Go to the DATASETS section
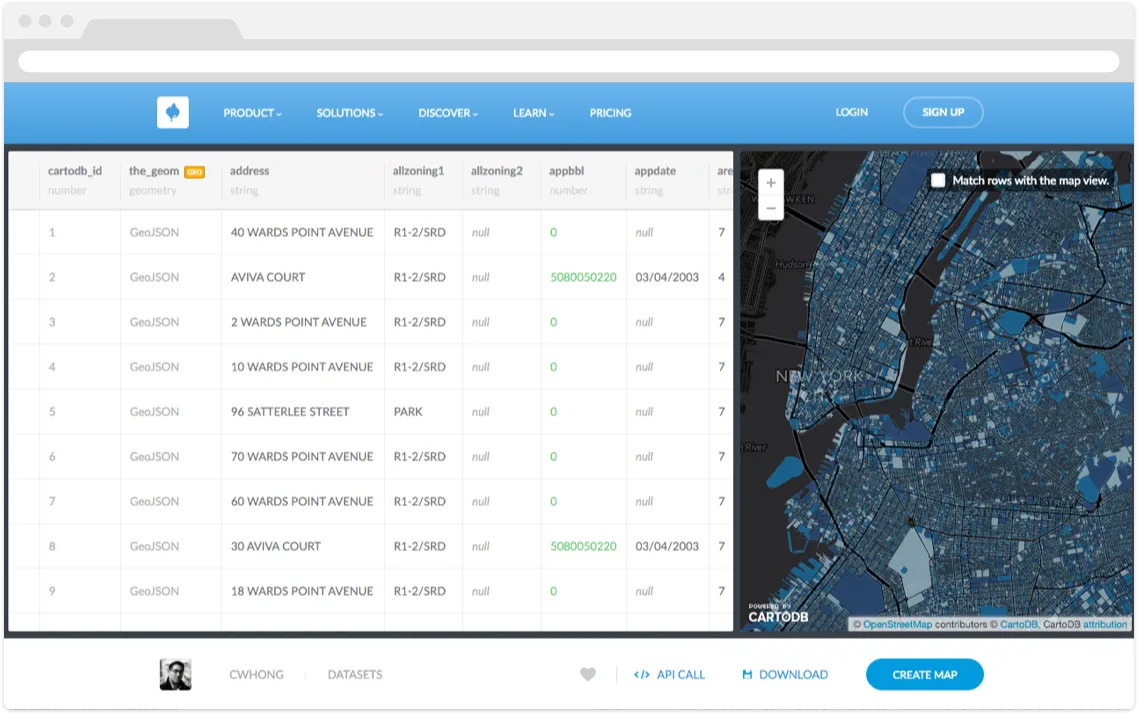The height and width of the screenshot is (713, 1138). (354, 675)
